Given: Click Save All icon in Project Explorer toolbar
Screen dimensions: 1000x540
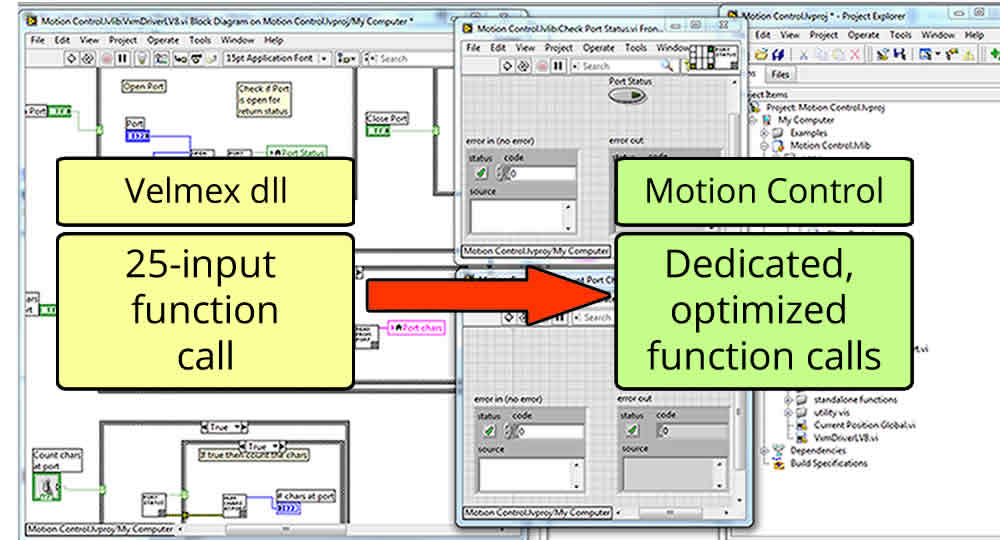Looking at the screenshot, I should point(778,55).
